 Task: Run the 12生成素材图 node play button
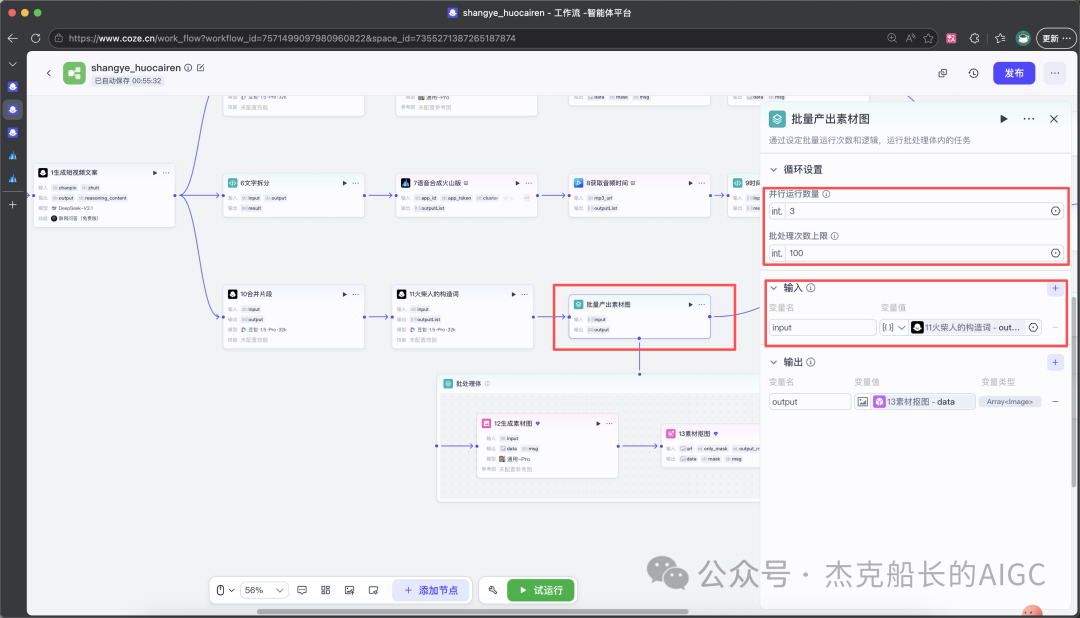(x=598, y=424)
